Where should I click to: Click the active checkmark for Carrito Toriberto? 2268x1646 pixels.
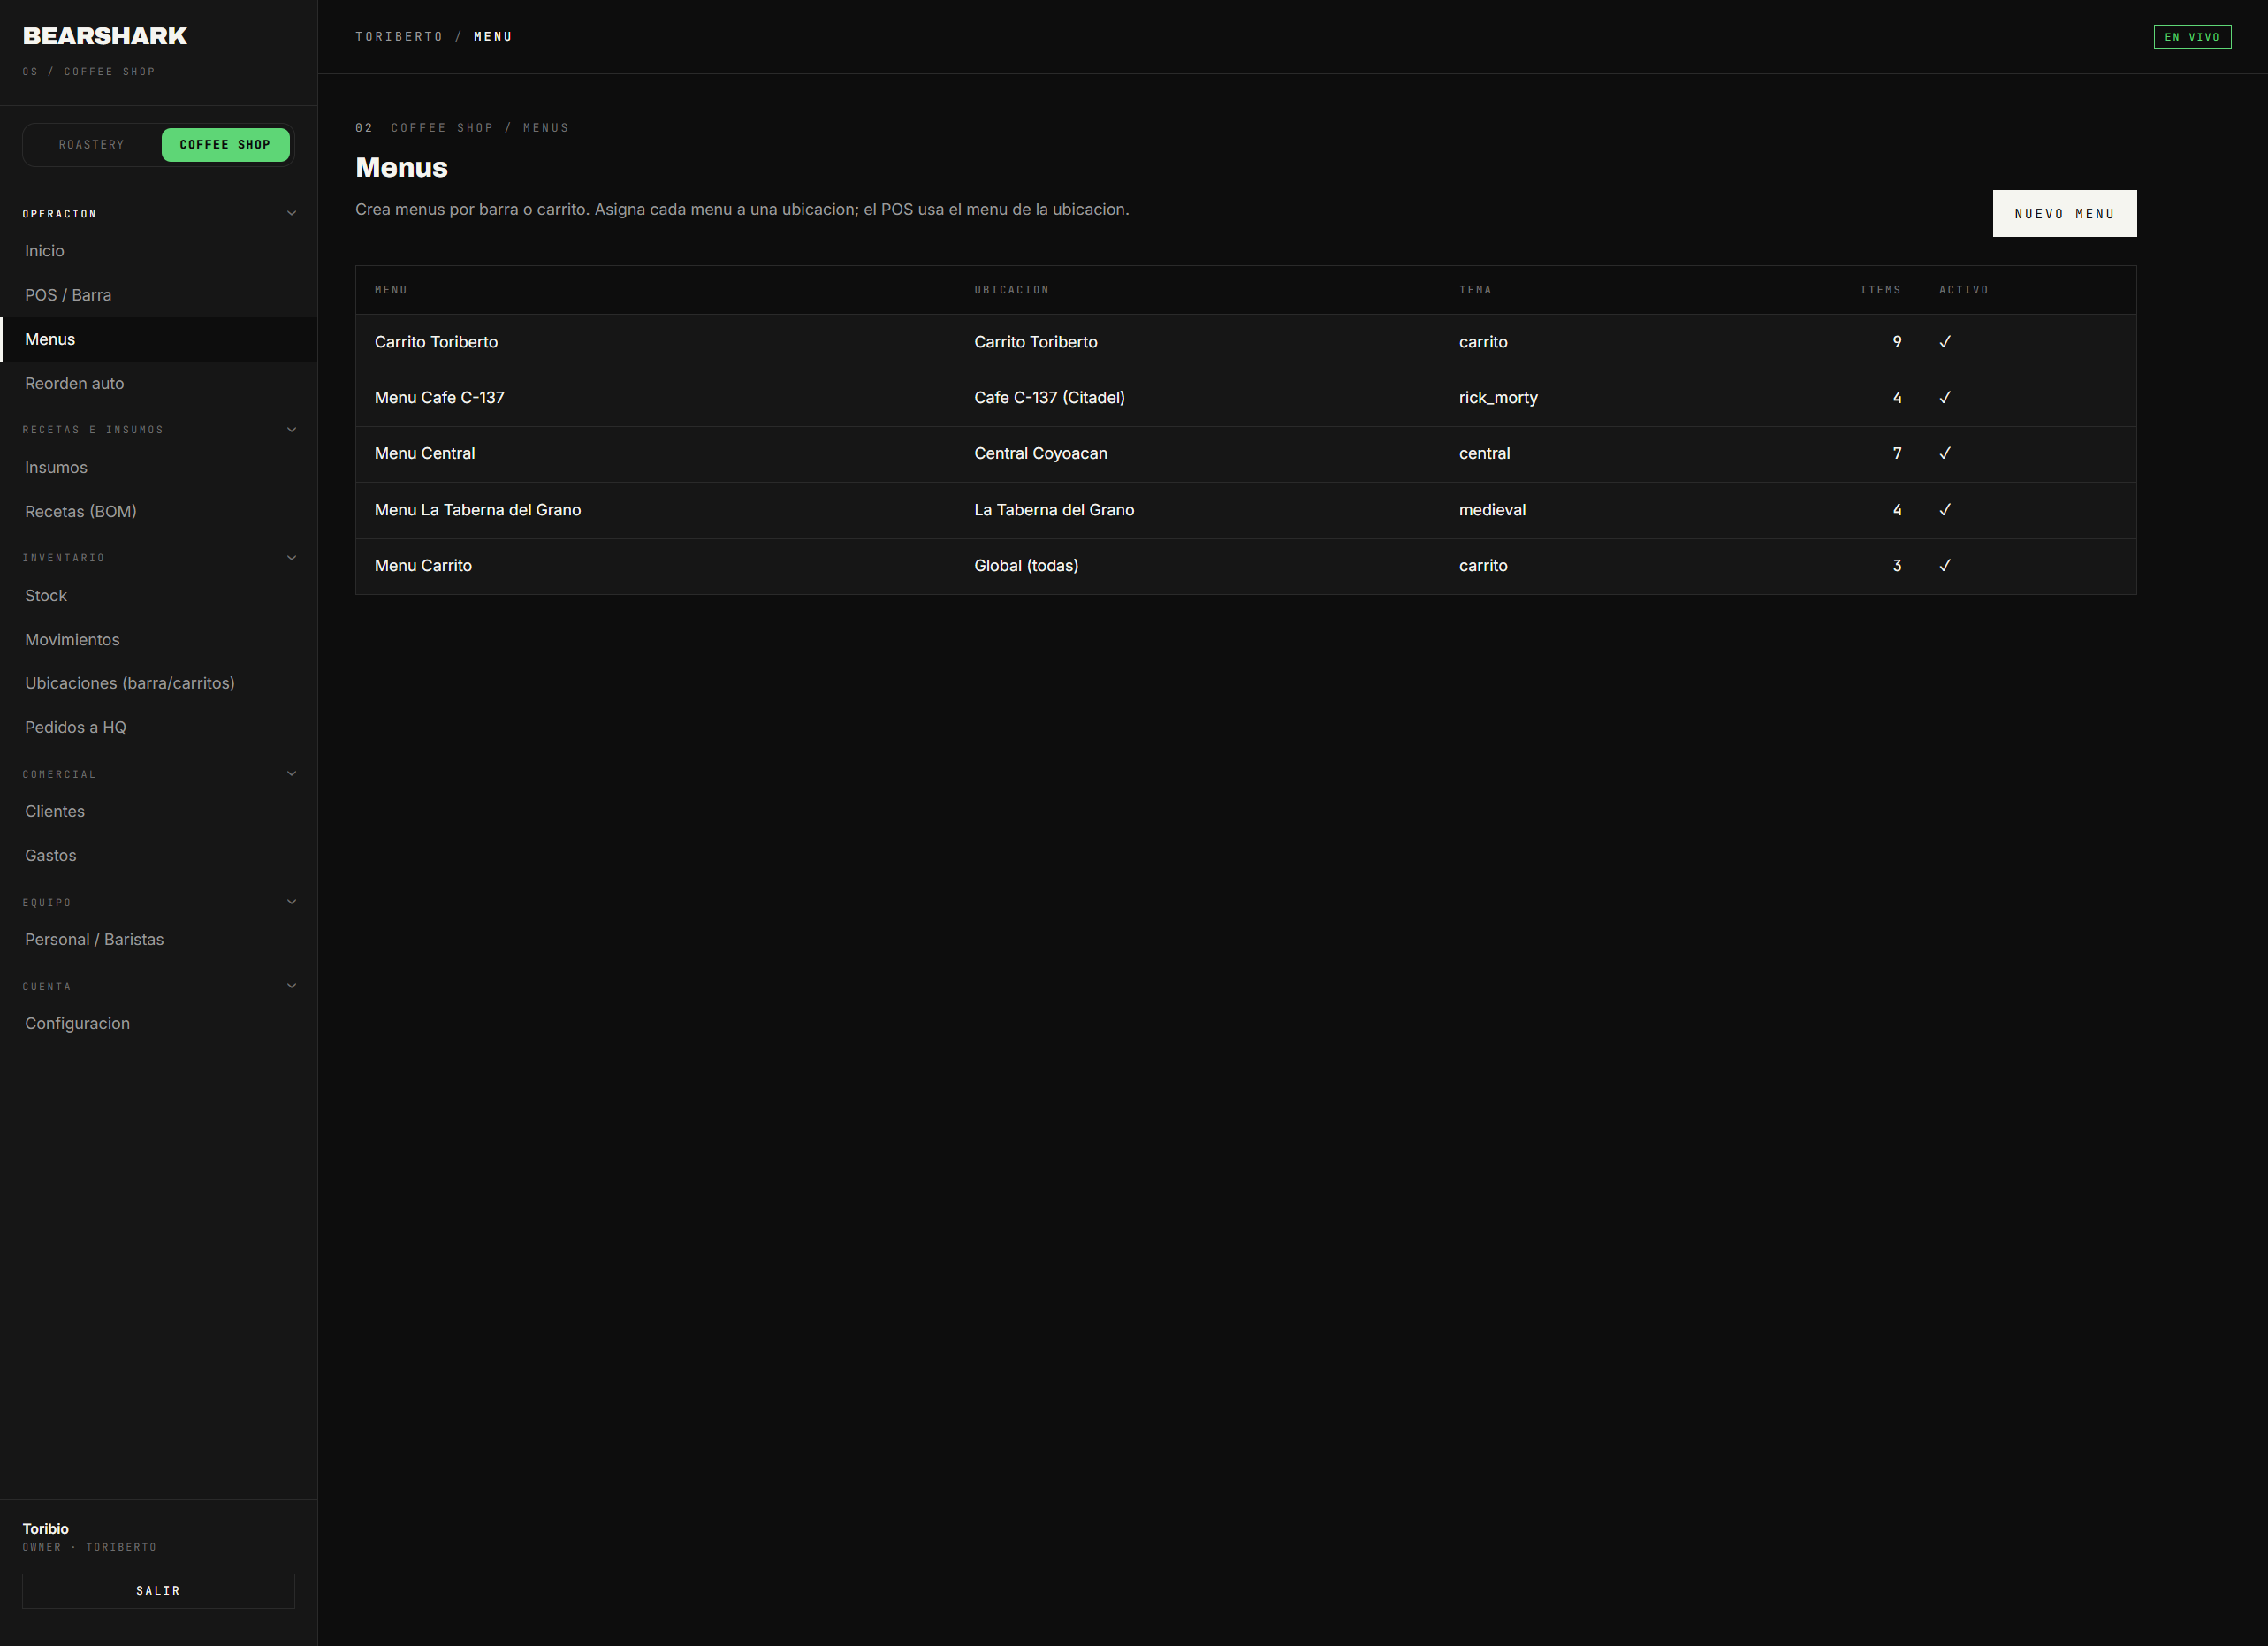coord(1945,342)
